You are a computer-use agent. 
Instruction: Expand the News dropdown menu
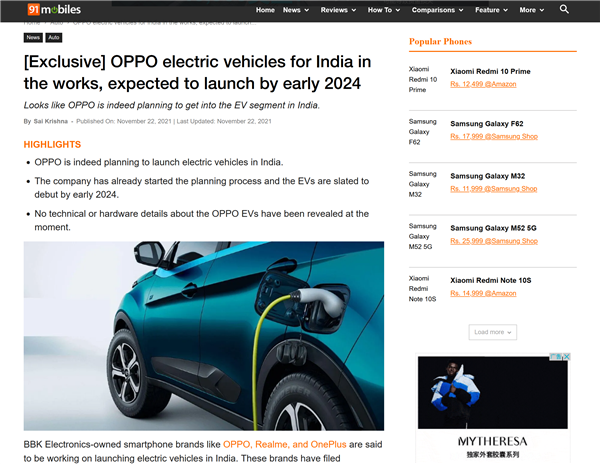295,10
